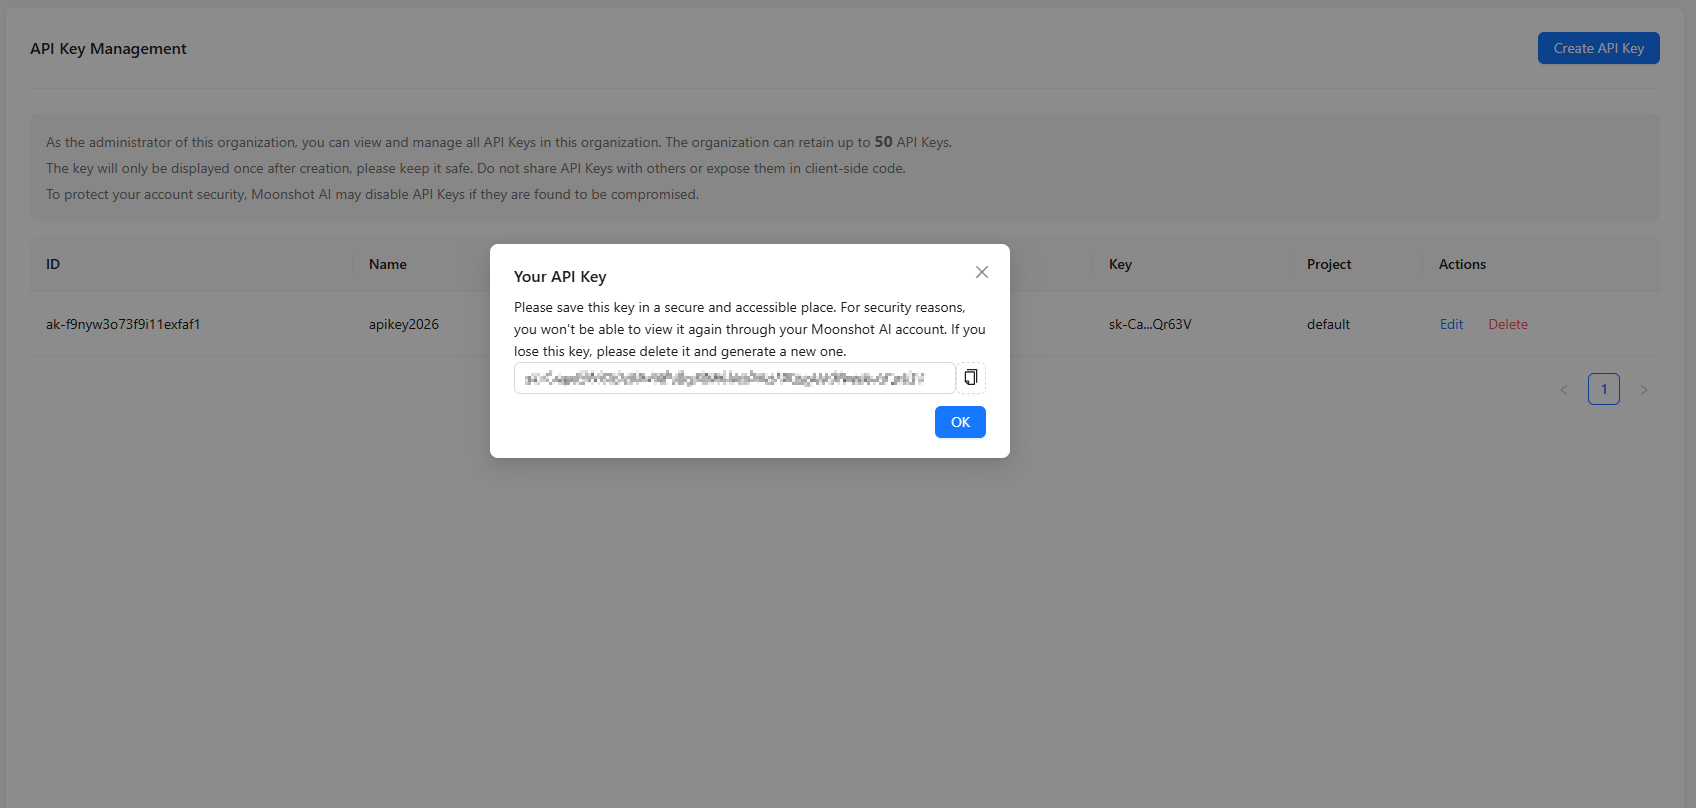Image resolution: width=1696 pixels, height=808 pixels.
Task: Click the API Key Management heading
Action: pos(108,49)
